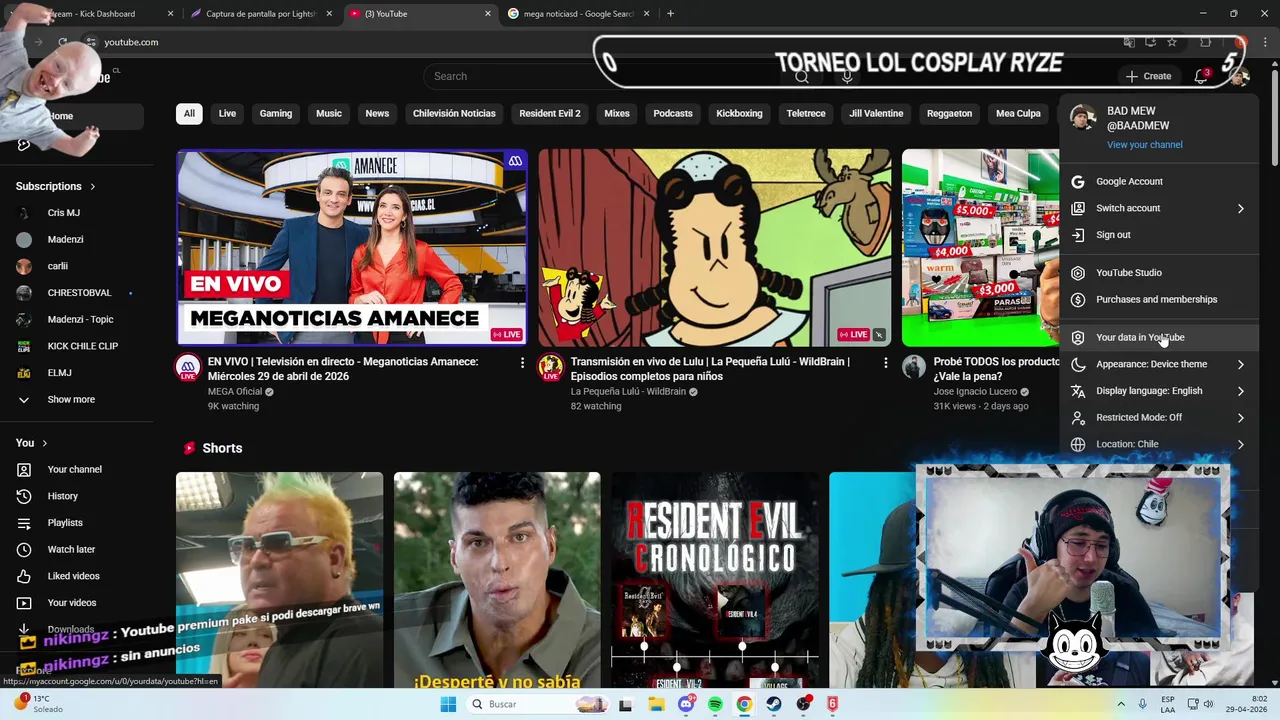Open notifications bell

pyautogui.click(x=1201, y=76)
